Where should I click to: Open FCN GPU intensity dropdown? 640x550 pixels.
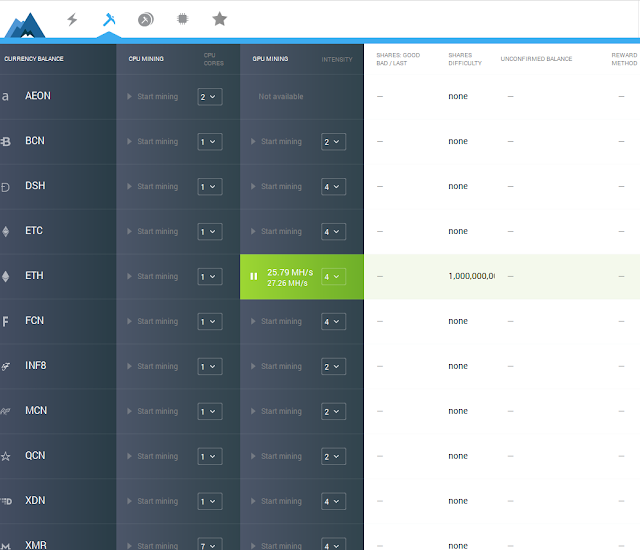[333, 321]
